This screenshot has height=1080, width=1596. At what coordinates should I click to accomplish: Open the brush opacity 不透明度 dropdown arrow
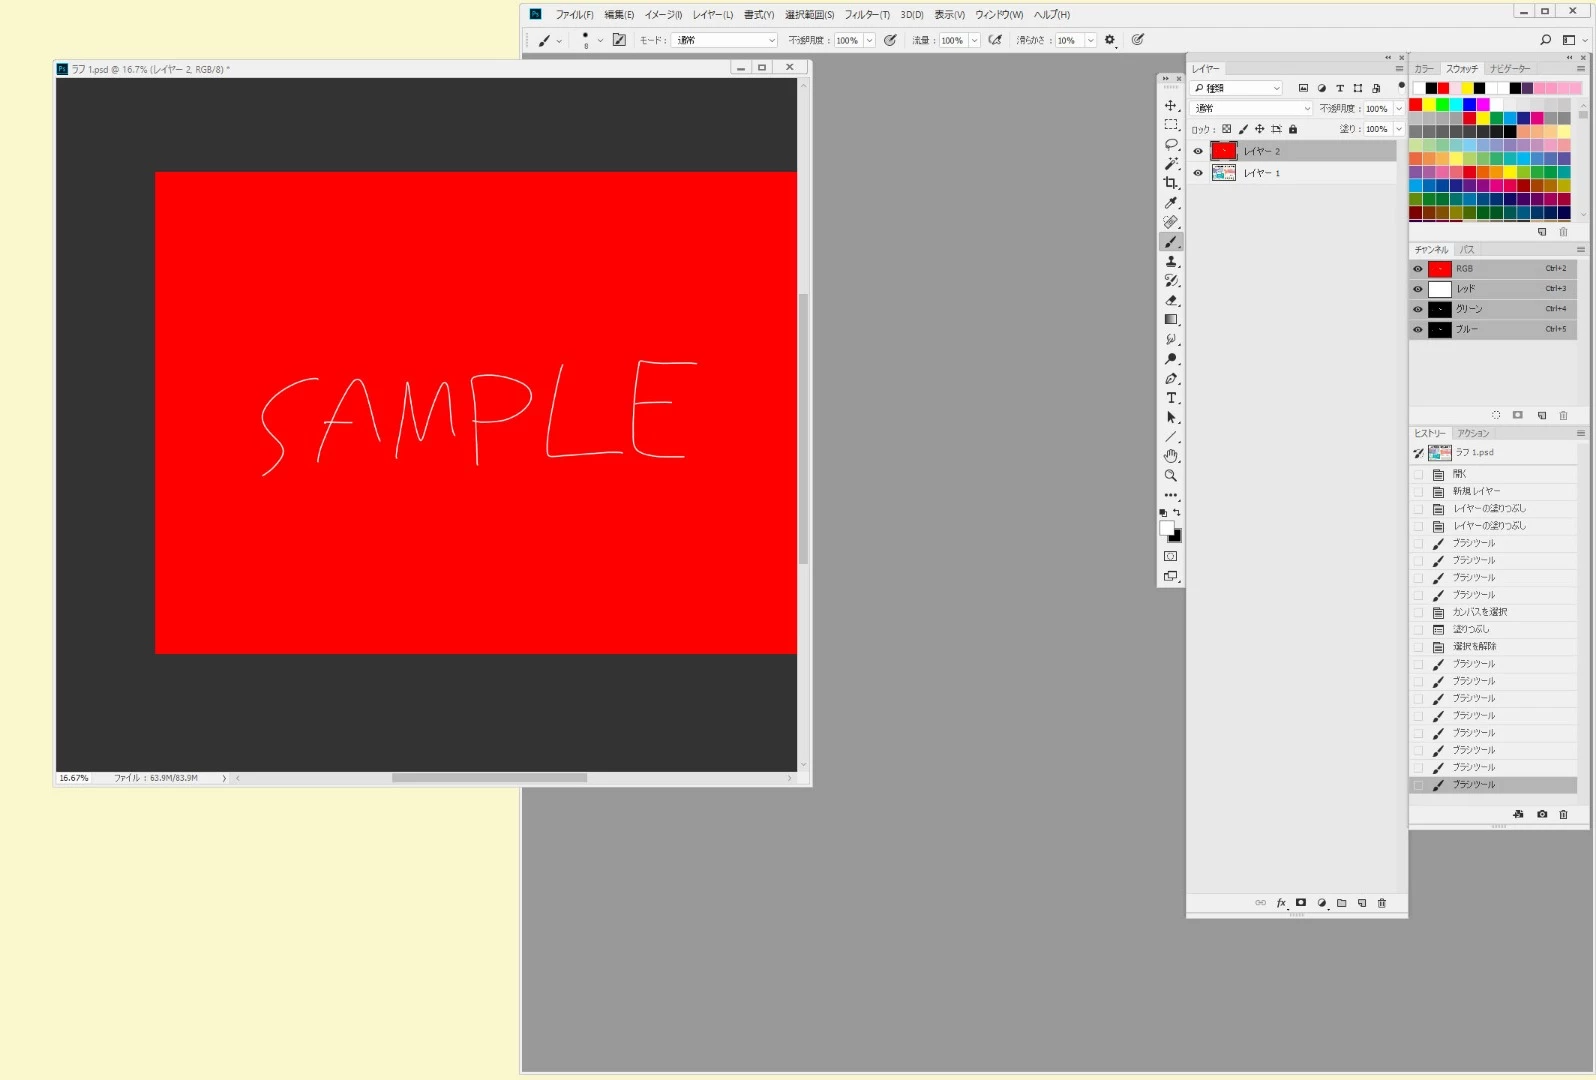pyautogui.click(x=869, y=40)
